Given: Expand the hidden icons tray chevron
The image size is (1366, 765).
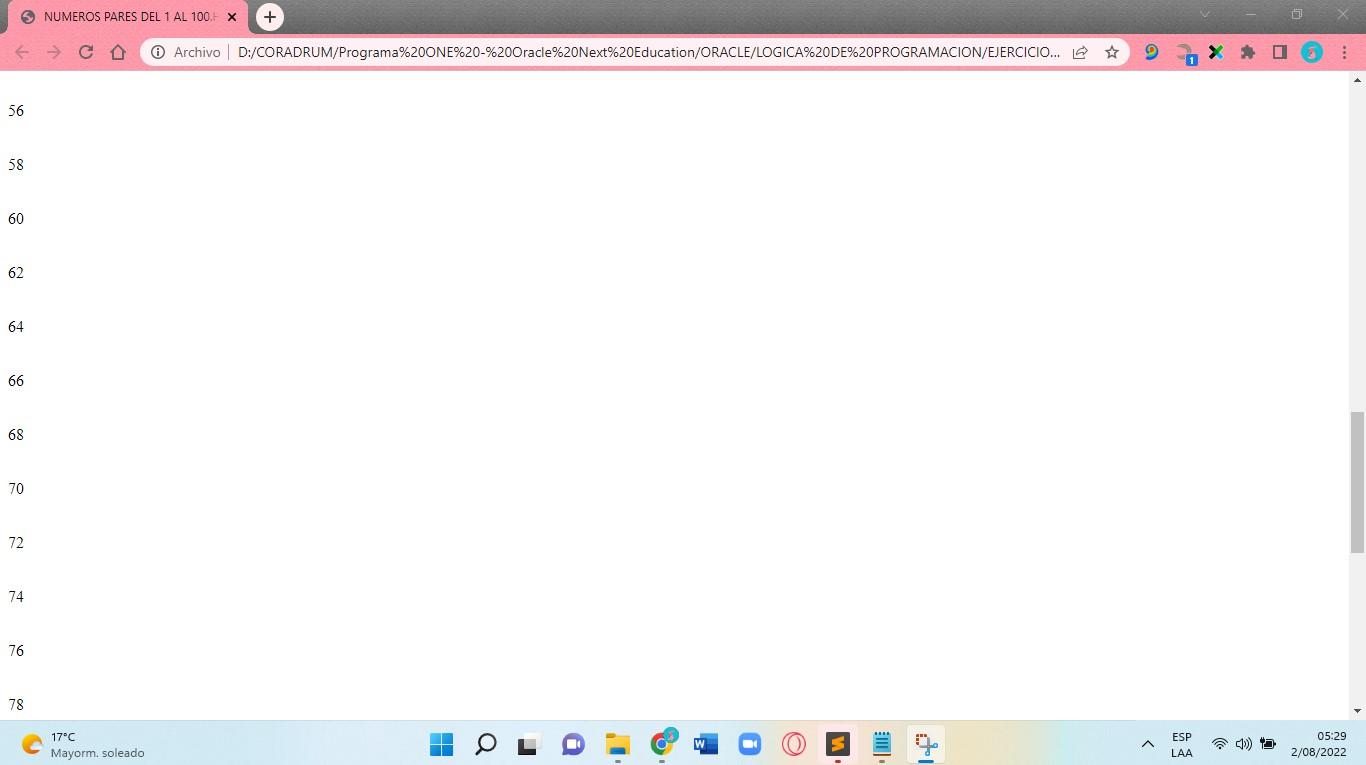Looking at the screenshot, I should click(1147, 744).
